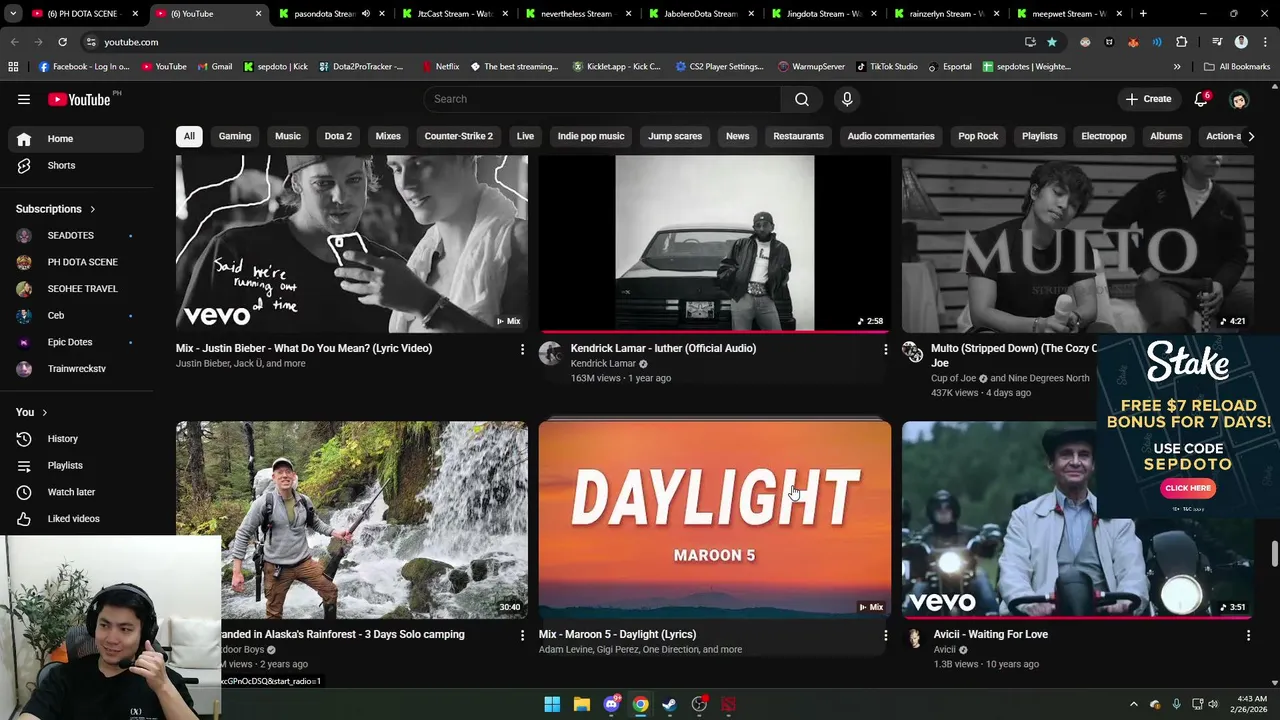Select the Dota 2 filter chip
This screenshot has width=1280, height=720.
[338, 136]
